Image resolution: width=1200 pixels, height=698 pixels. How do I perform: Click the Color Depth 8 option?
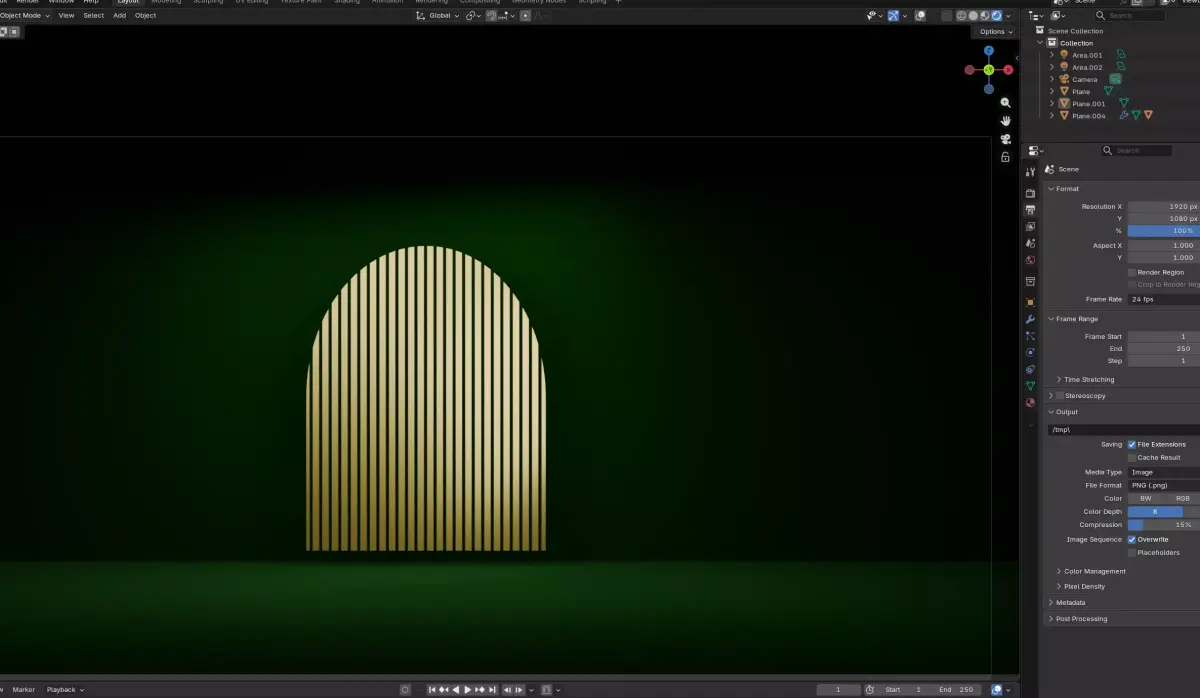(x=1155, y=512)
